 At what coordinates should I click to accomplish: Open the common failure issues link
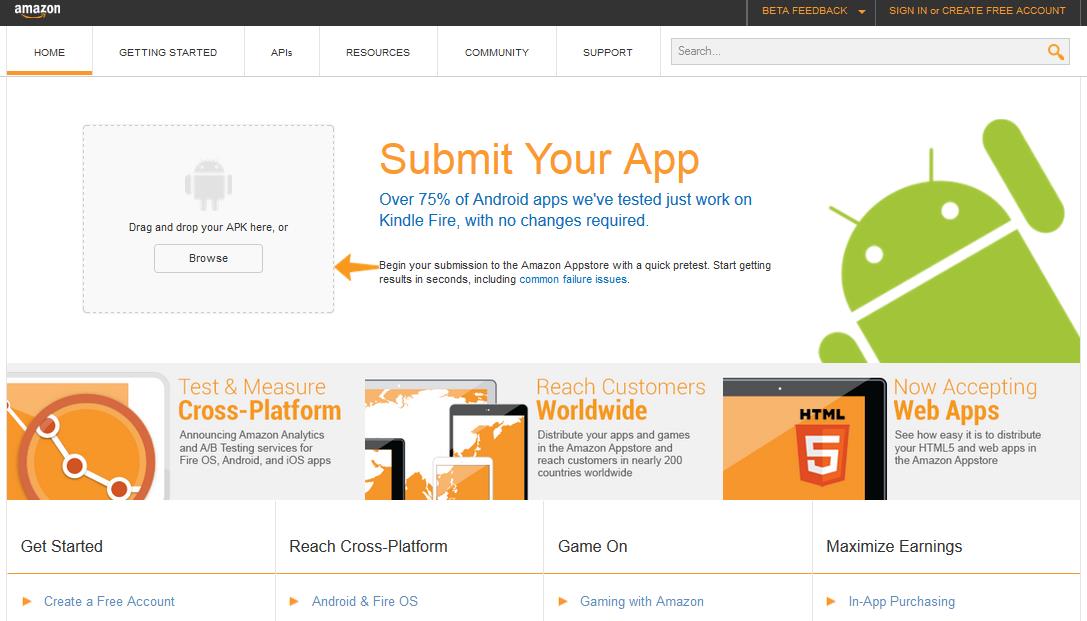[573, 279]
